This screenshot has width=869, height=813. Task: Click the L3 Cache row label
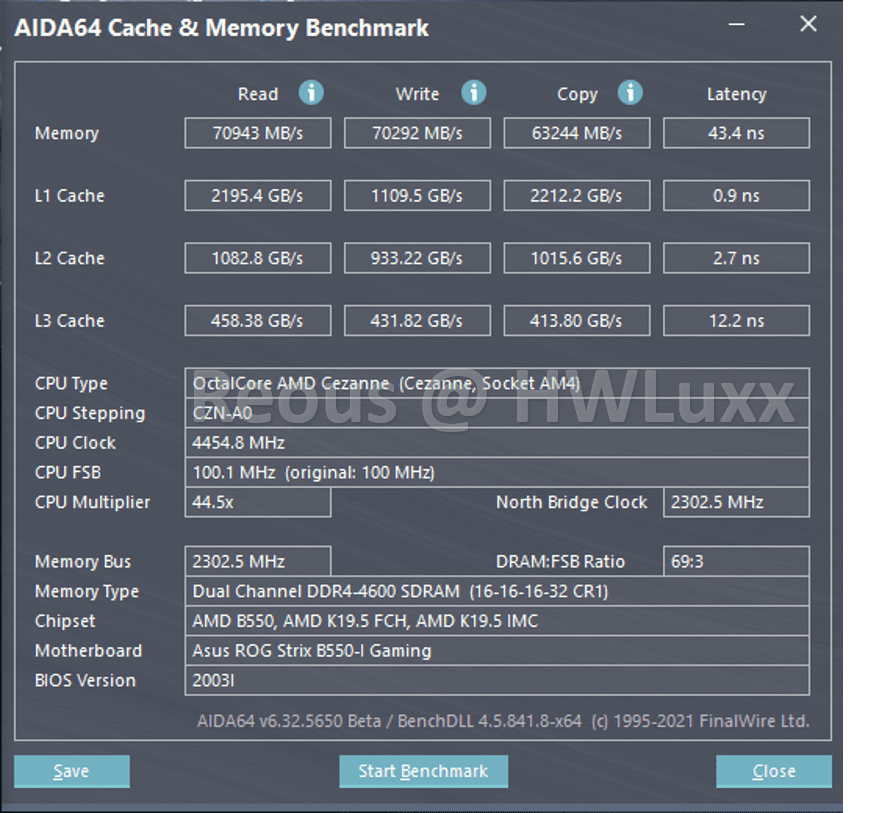(x=70, y=321)
